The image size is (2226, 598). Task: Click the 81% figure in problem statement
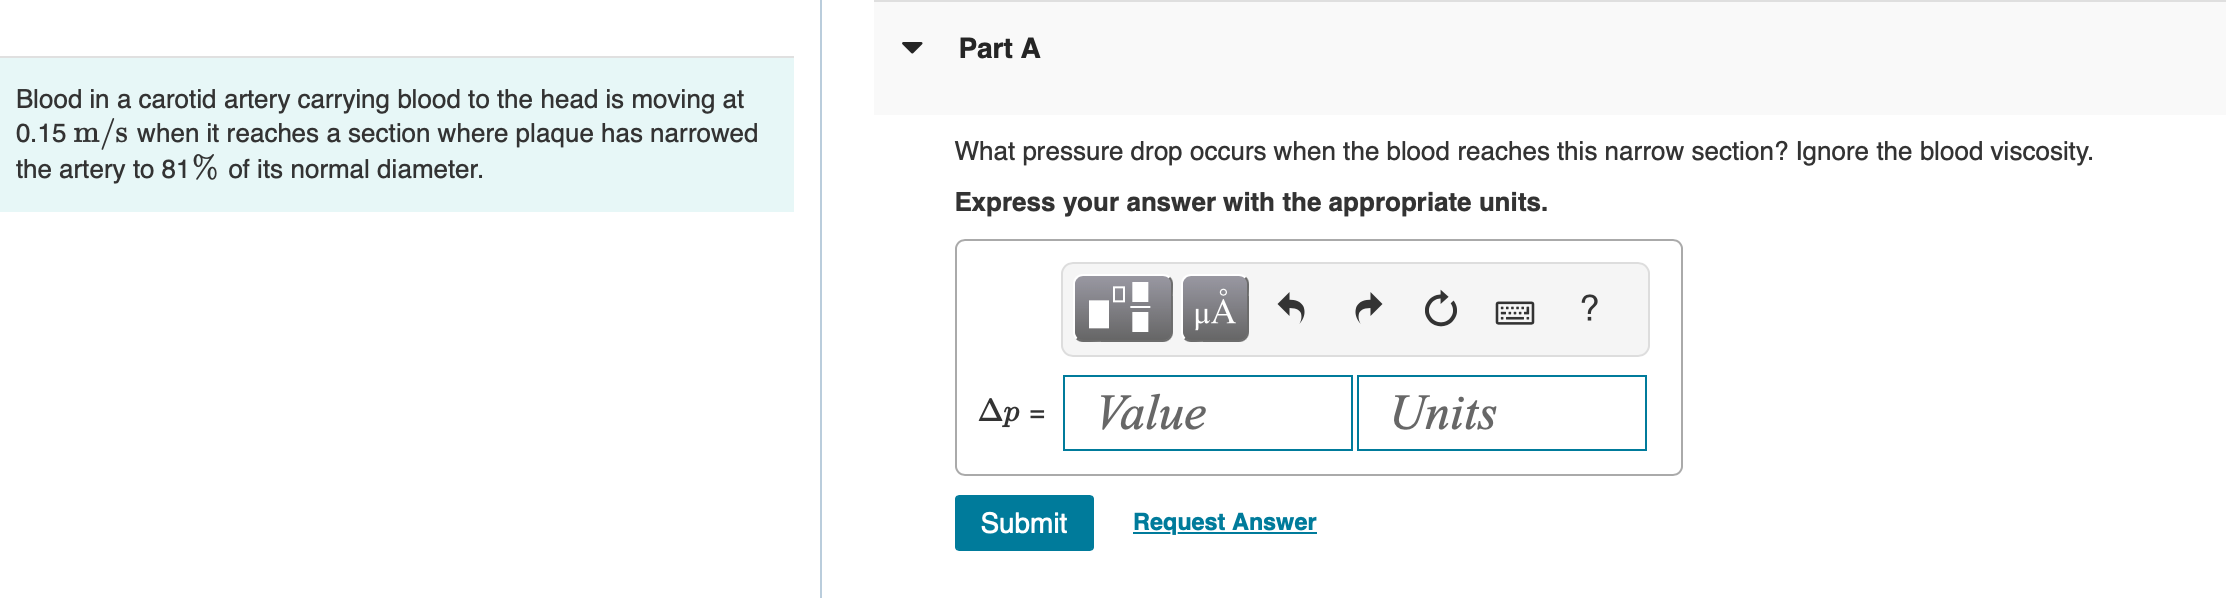(x=189, y=168)
